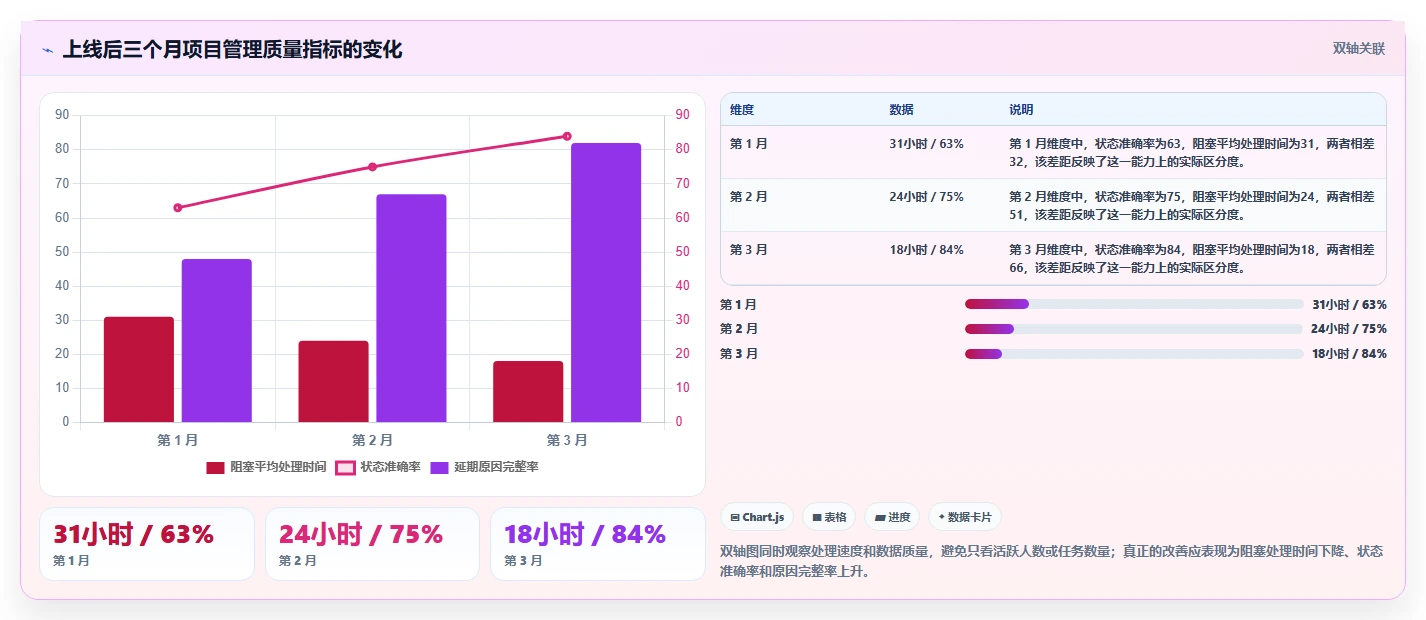Select the 第 3 月 table row label

point(749,250)
